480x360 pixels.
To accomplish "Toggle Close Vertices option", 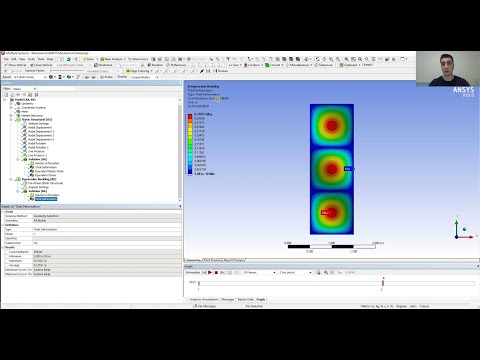I will [x=42, y=65].
